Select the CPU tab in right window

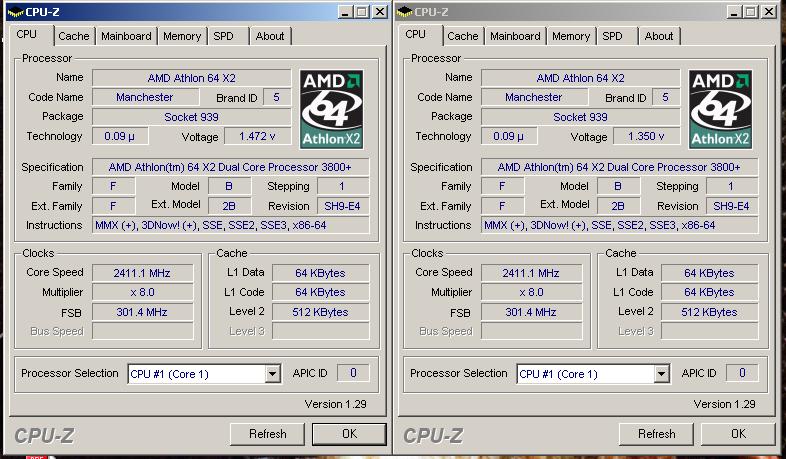[416, 34]
